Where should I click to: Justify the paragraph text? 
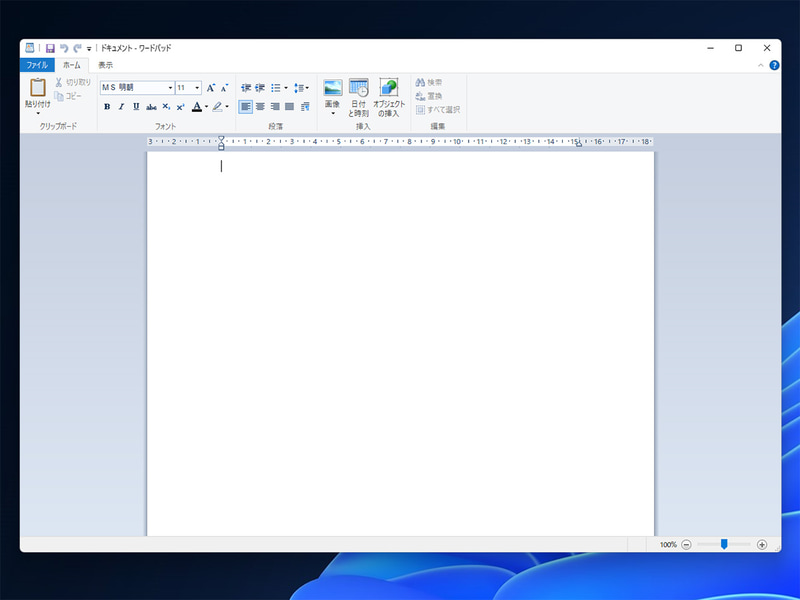click(x=290, y=107)
